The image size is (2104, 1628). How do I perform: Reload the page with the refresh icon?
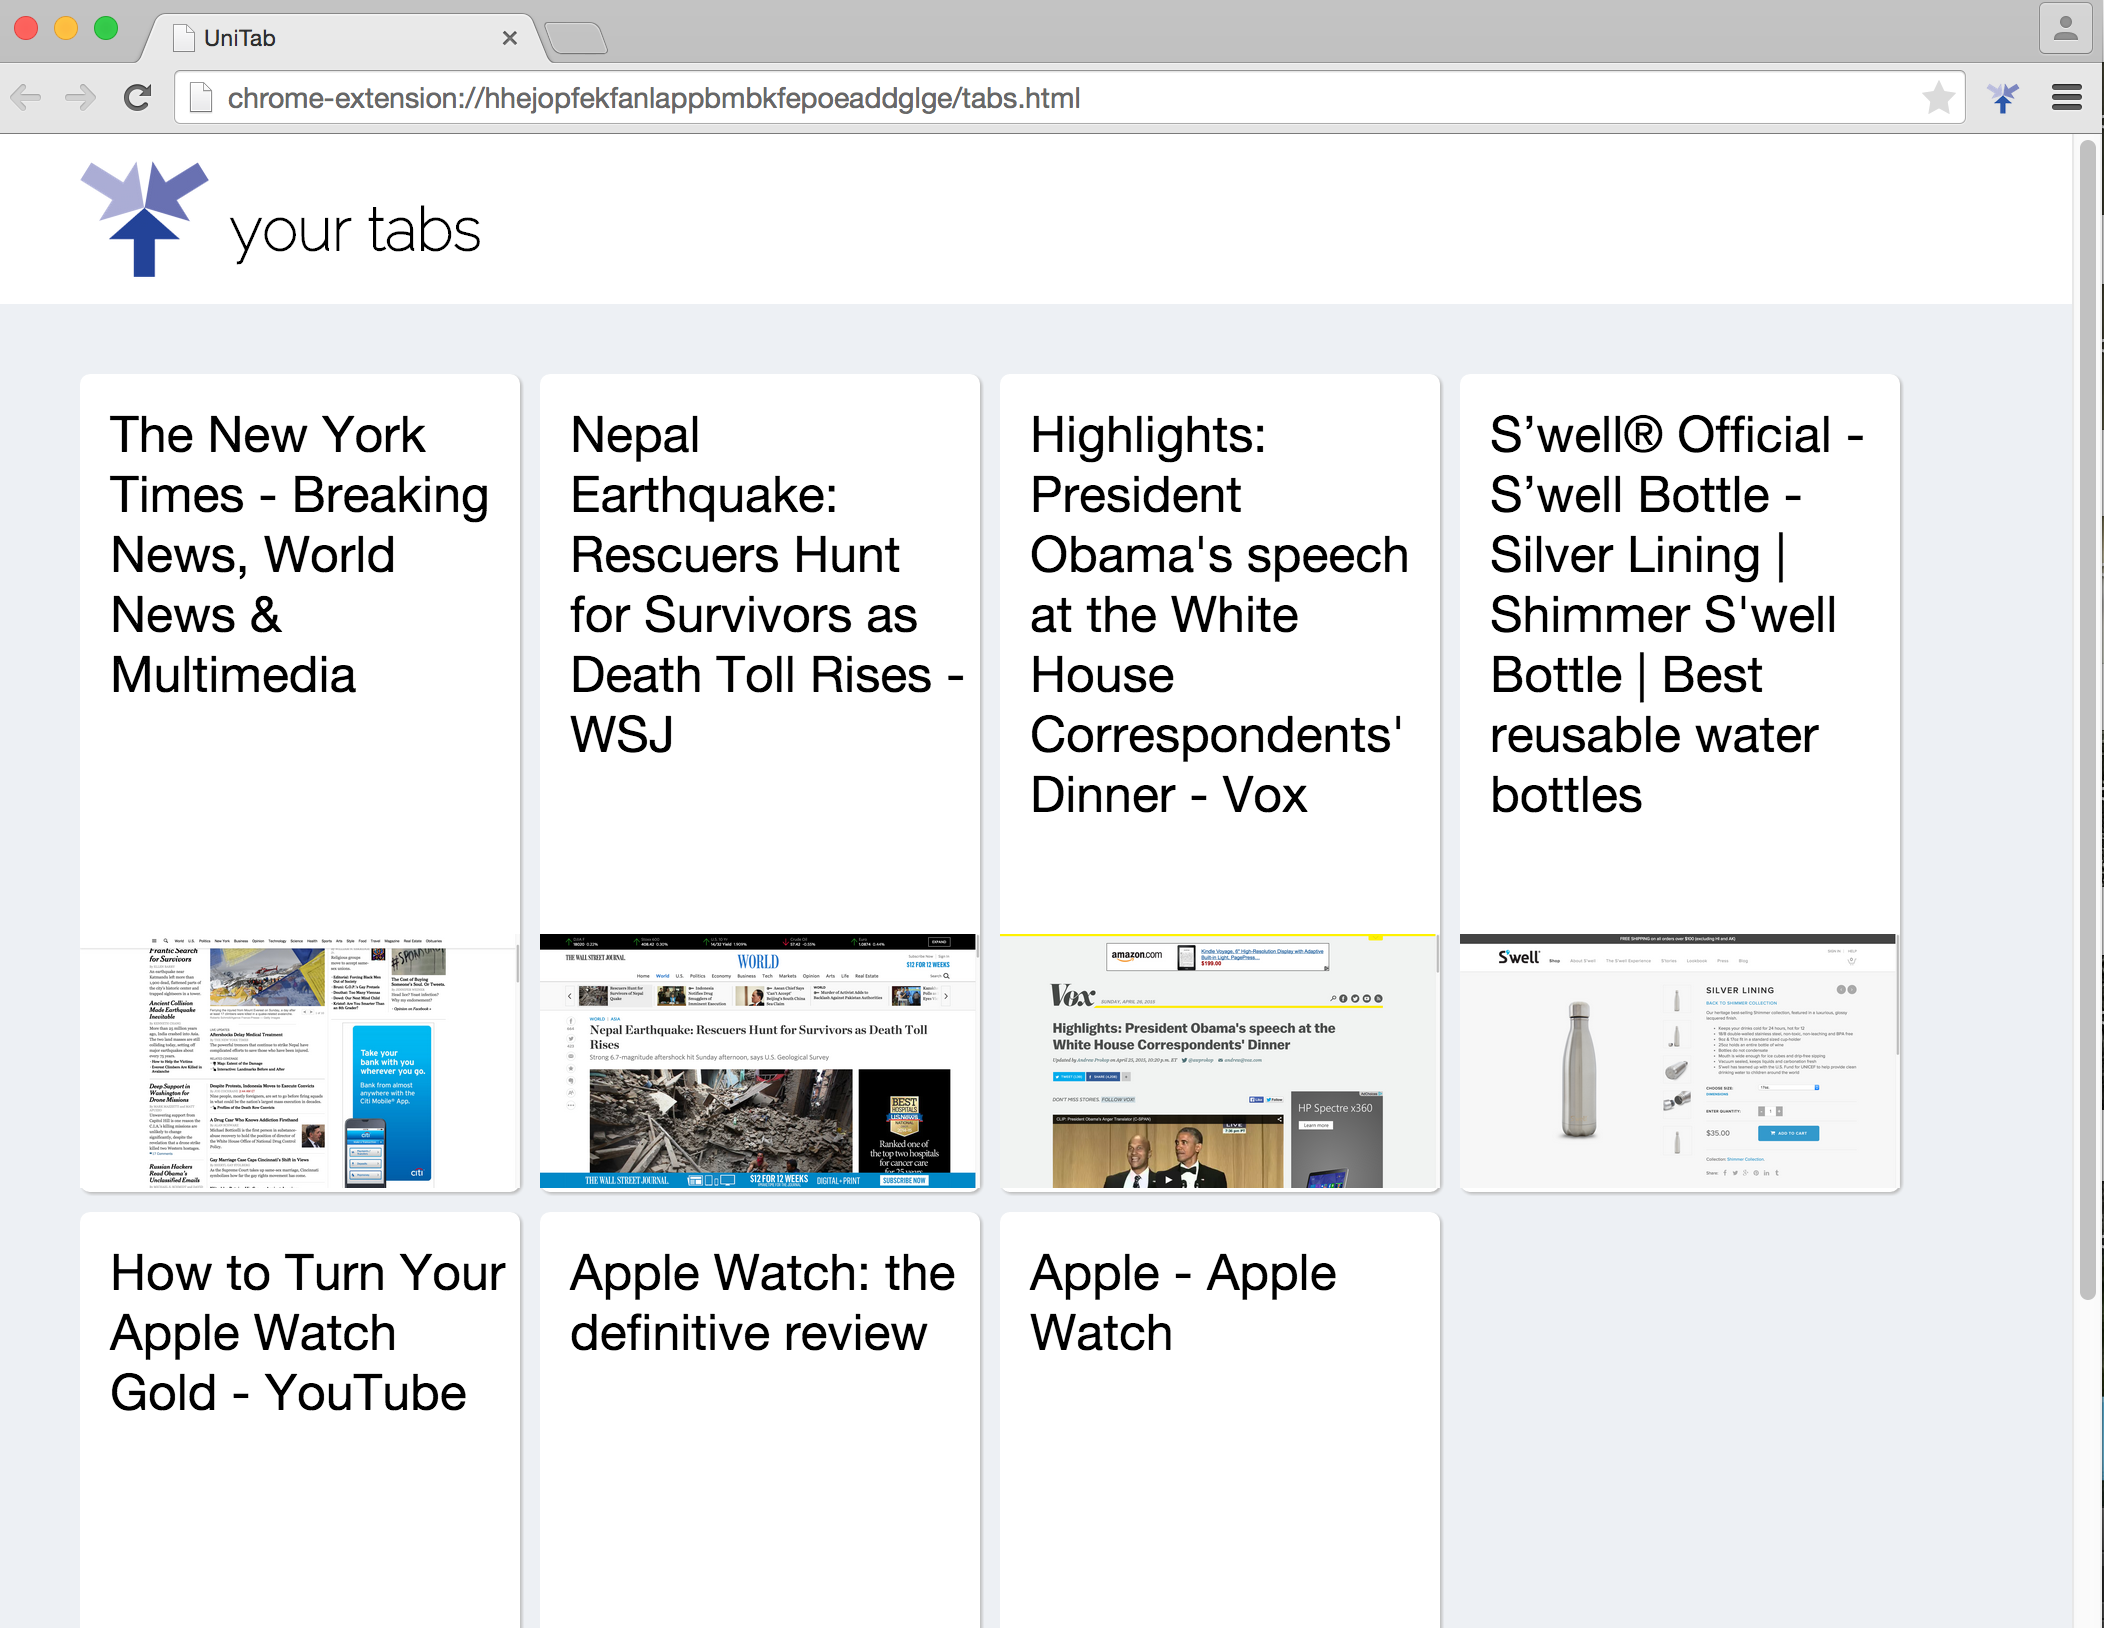pyautogui.click(x=137, y=98)
